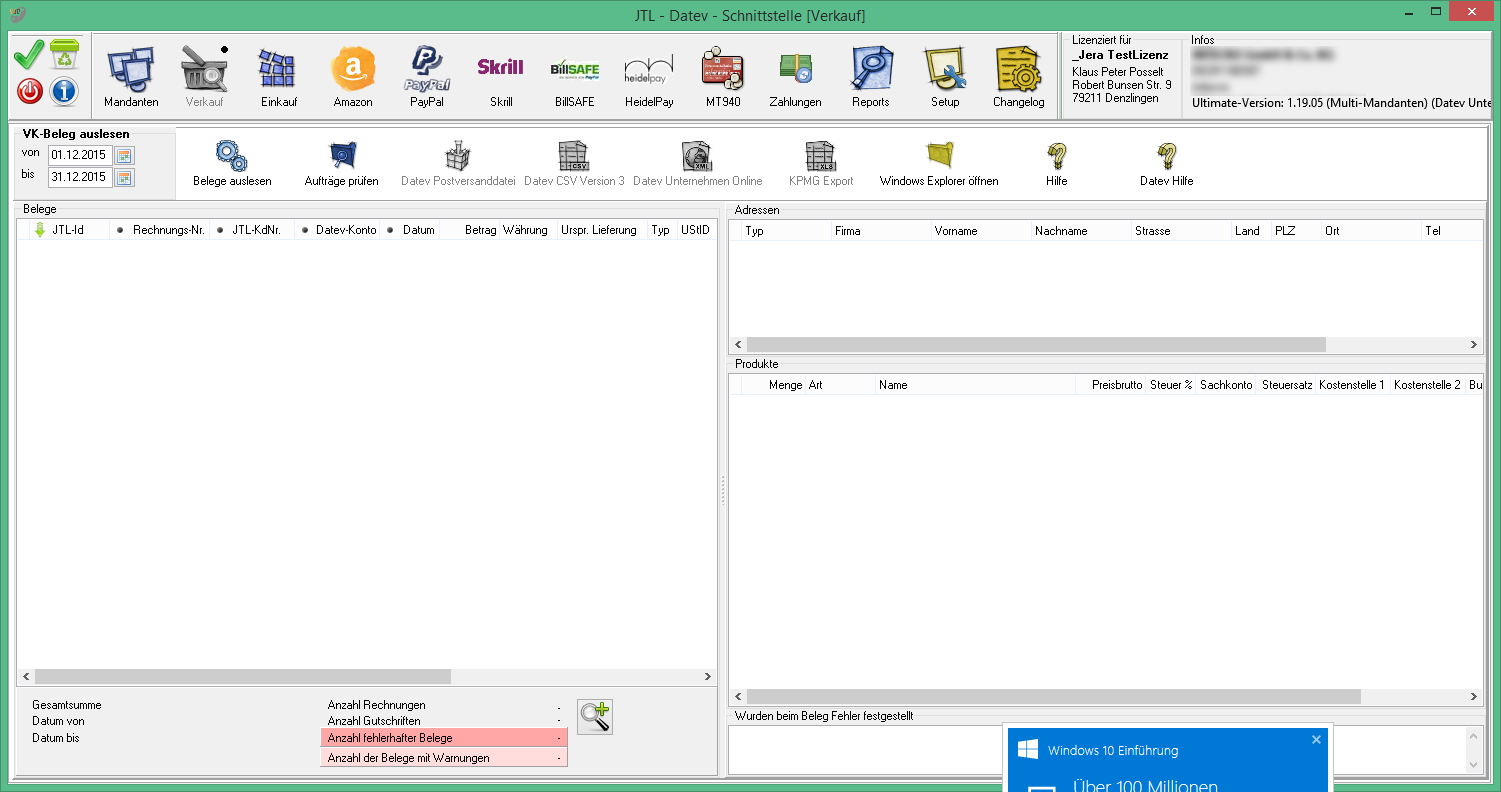Screen dimensions: 1501x792
Task: Open the Amazon import module
Action: [x=352, y=77]
